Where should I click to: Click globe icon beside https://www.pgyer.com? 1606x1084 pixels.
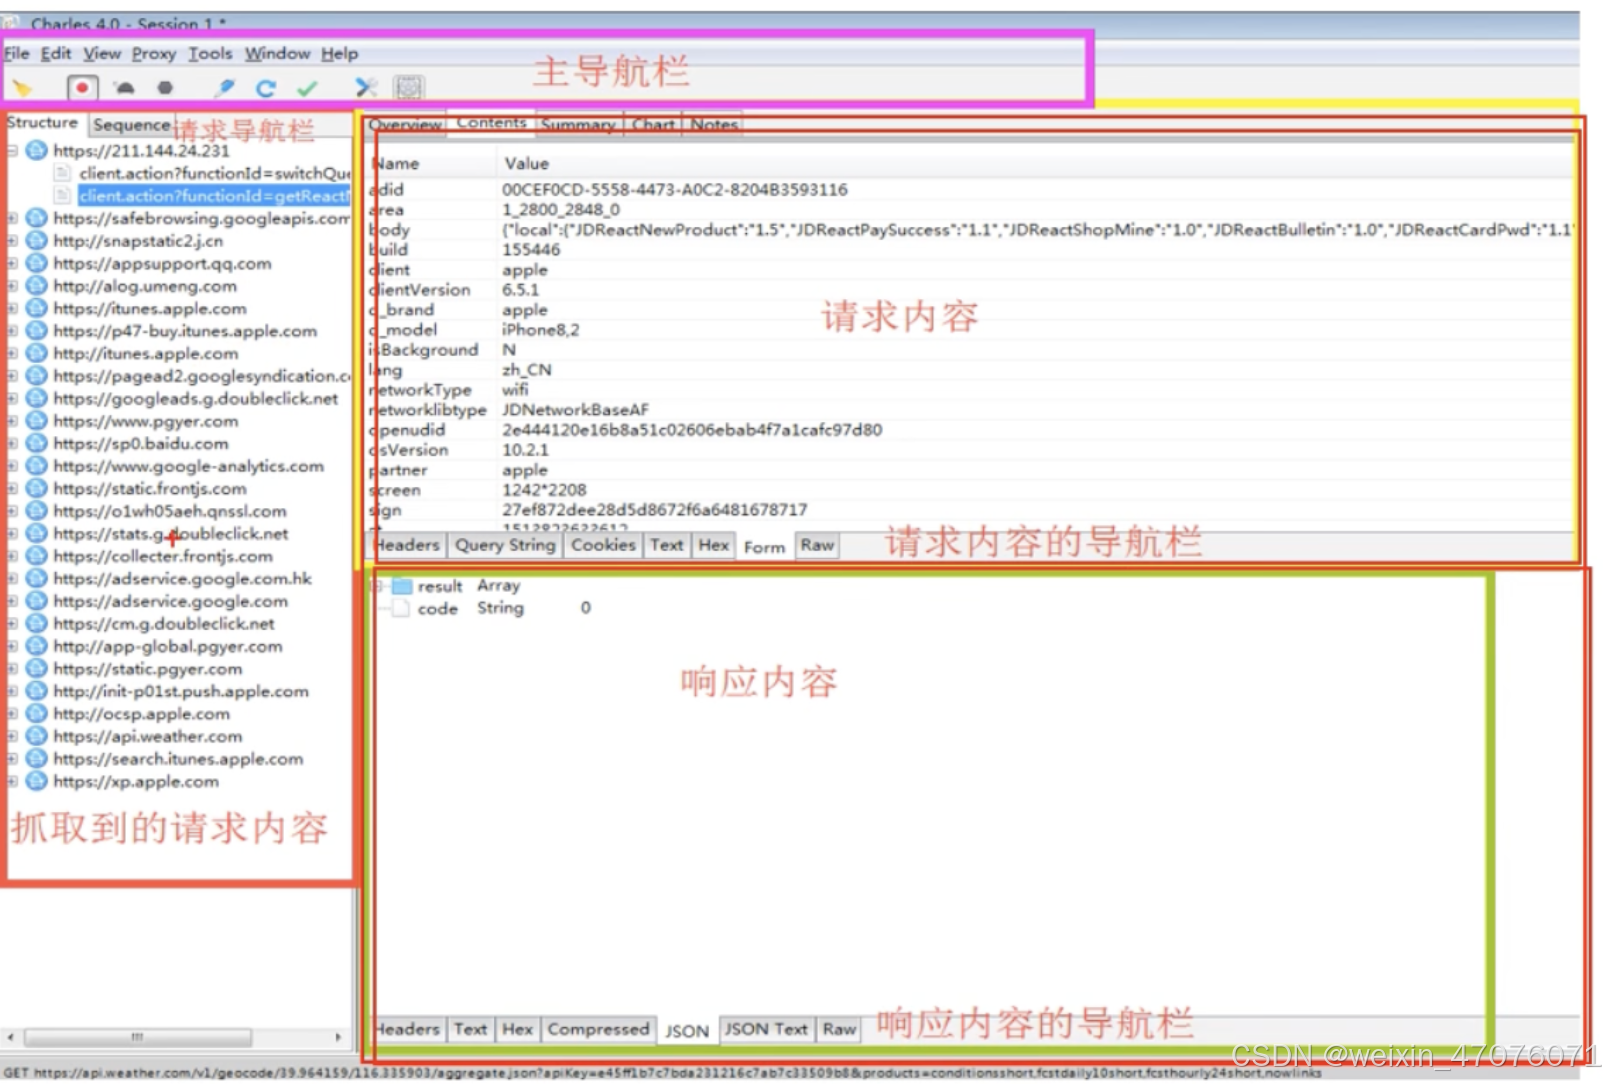(37, 421)
